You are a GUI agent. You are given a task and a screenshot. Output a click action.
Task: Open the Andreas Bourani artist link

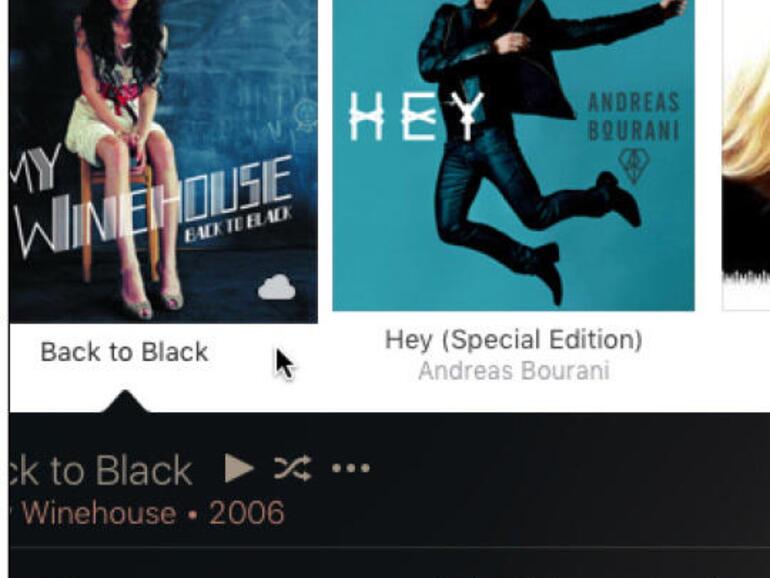click(514, 371)
